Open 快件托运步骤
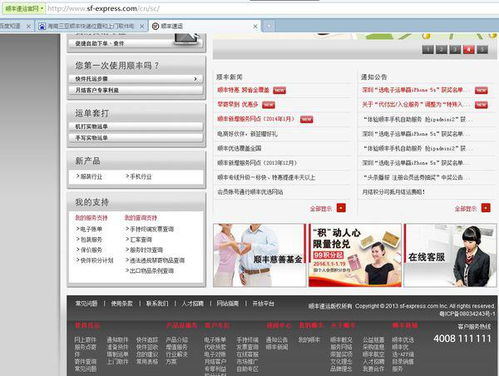 [x=136, y=79]
